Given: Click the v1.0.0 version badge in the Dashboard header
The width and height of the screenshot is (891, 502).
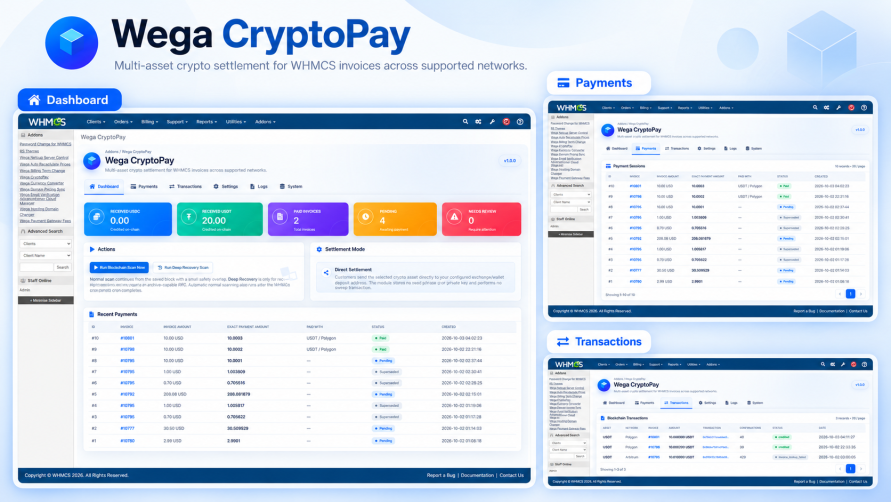Looking at the screenshot, I should point(510,161).
